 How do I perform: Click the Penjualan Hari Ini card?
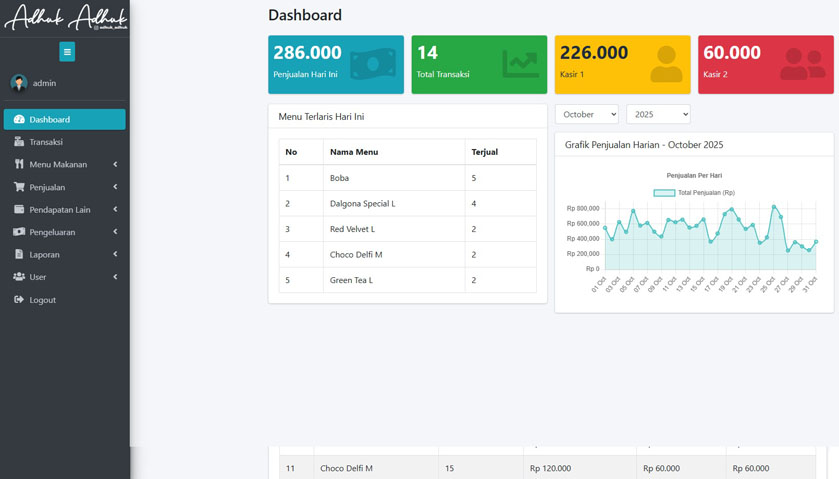pos(335,64)
